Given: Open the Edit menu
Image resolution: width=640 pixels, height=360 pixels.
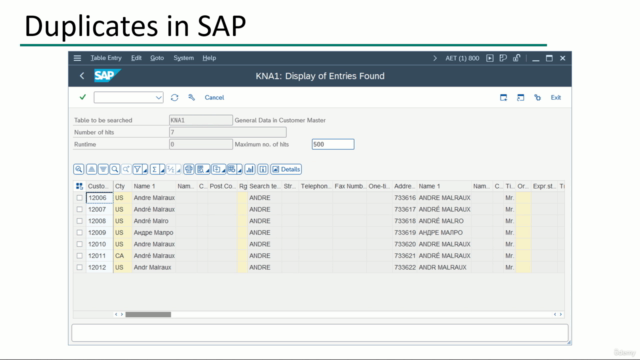Looking at the screenshot, I should coord(136,58).
